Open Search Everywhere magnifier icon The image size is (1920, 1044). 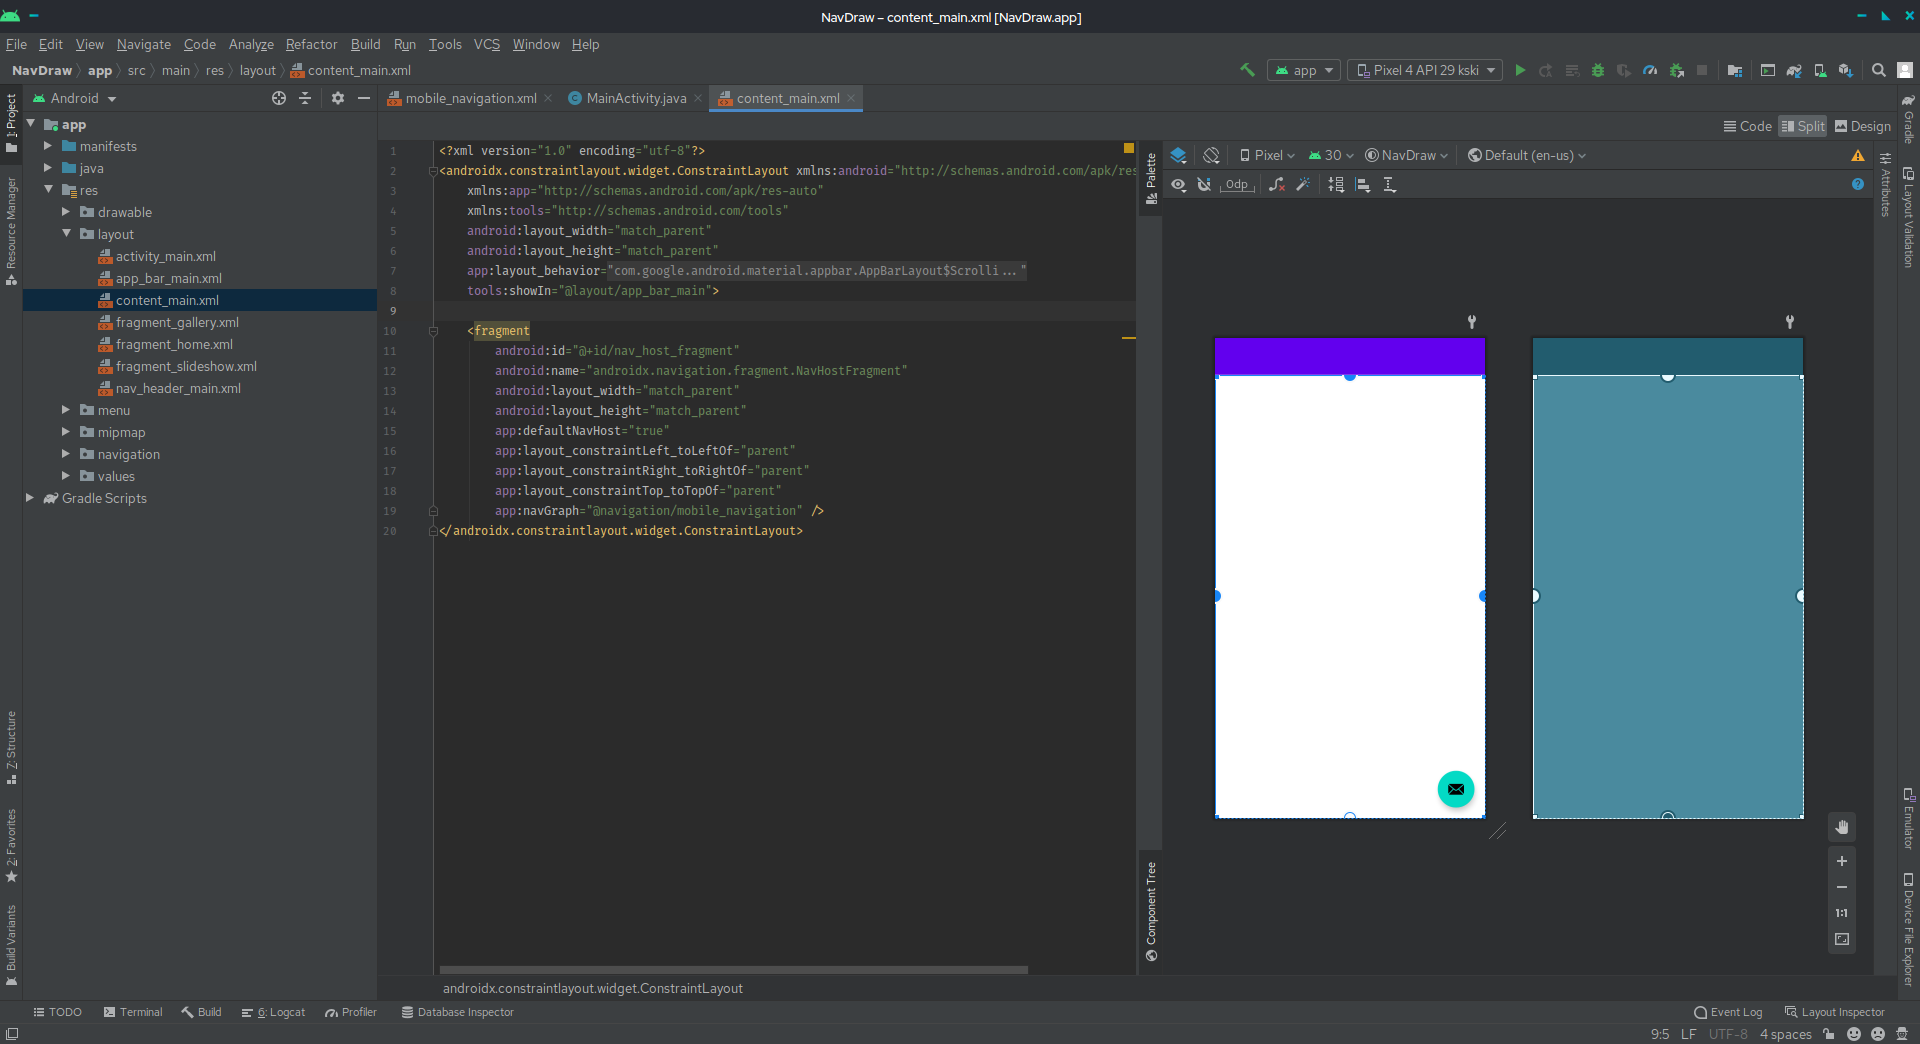click(1878, 71)
